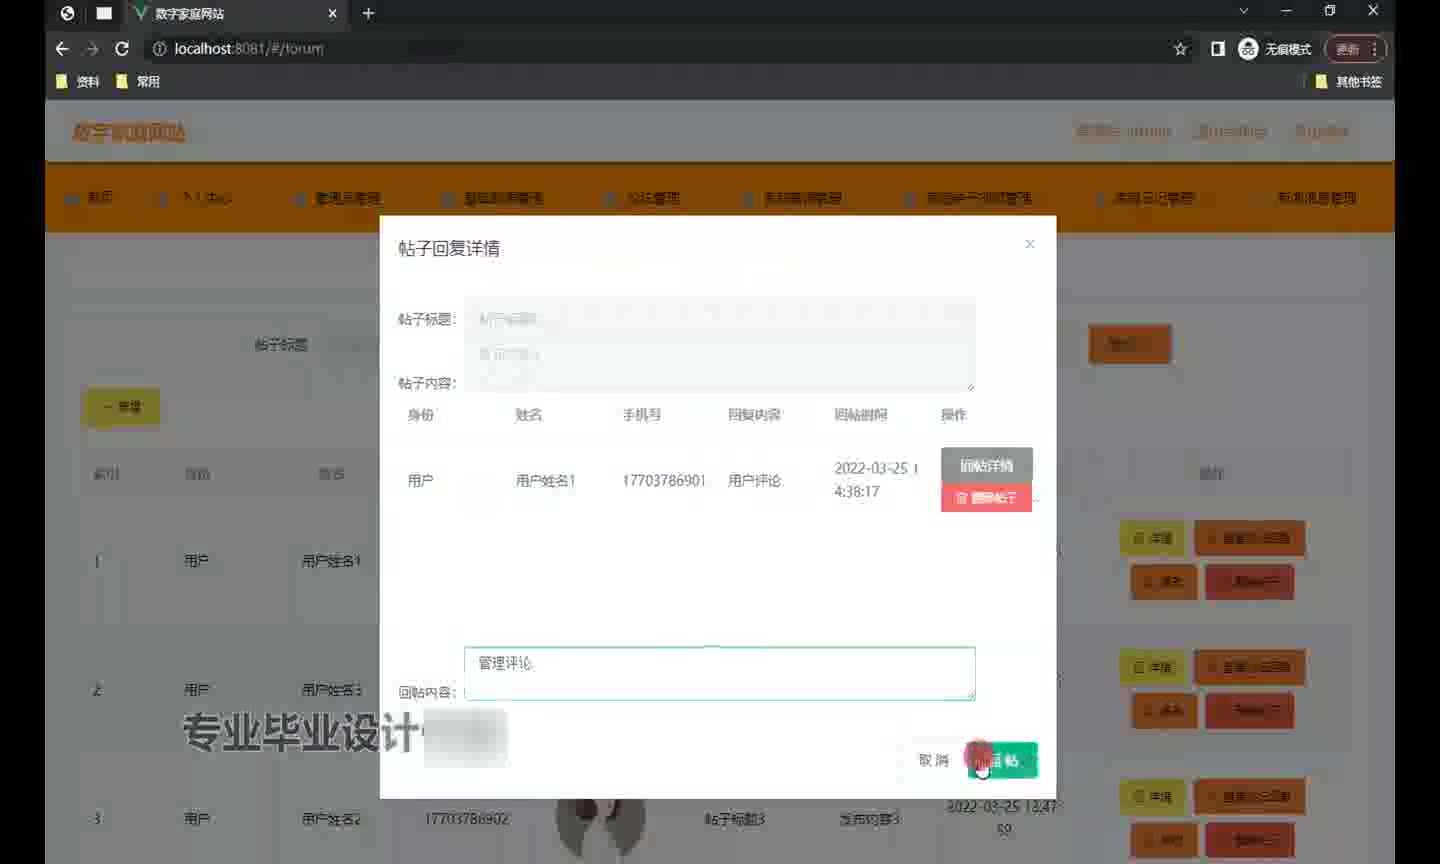Click the orange edit button in row 2
Viewport: 1440px width, 864px height.
pos(1164,710)
